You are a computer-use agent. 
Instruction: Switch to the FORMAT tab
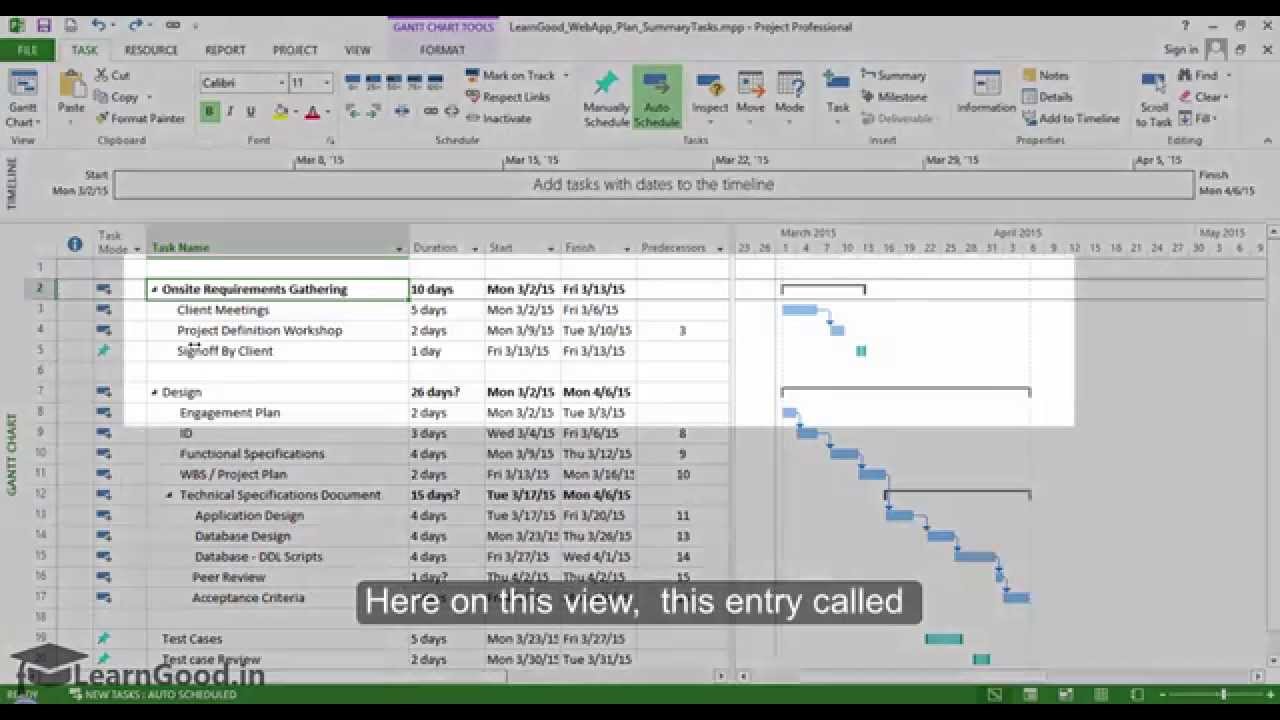pyautogui.click(x=442, y=50)
